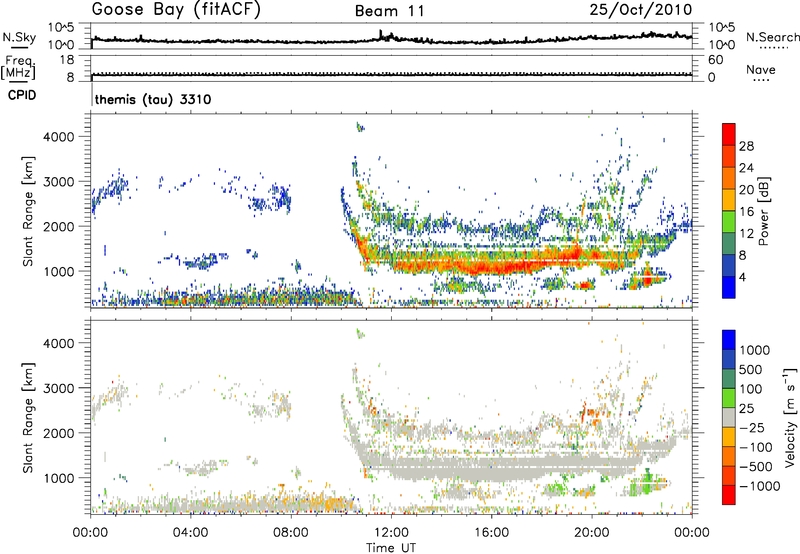The height and width of the screenshot is (554, 800).
Task: Click the sky noise trace in the top panel
Action: tap(391, 39)
